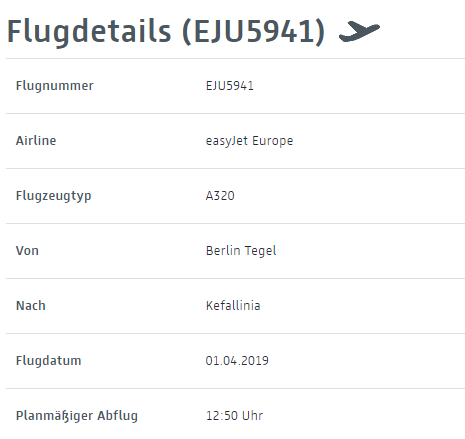This screenshot has height=439, width=465.
Task: Select the Flugdatum label
Action: point(49,361)
